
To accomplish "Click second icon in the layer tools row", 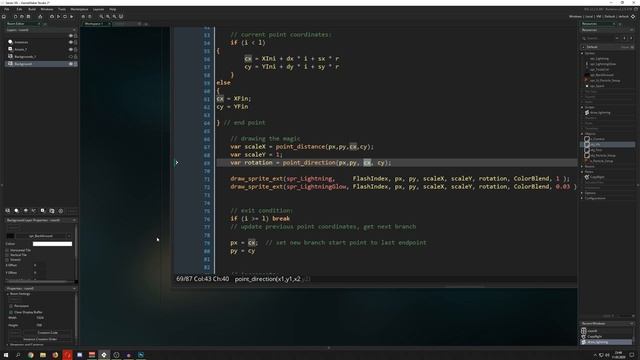I will 16,211.
